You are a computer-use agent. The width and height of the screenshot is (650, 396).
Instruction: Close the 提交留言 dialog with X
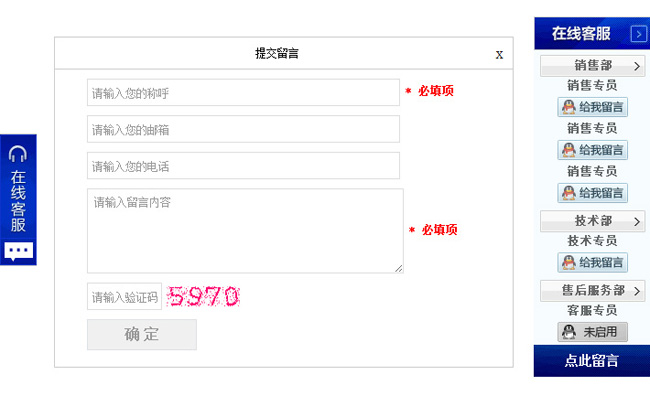tap(499, 55)
